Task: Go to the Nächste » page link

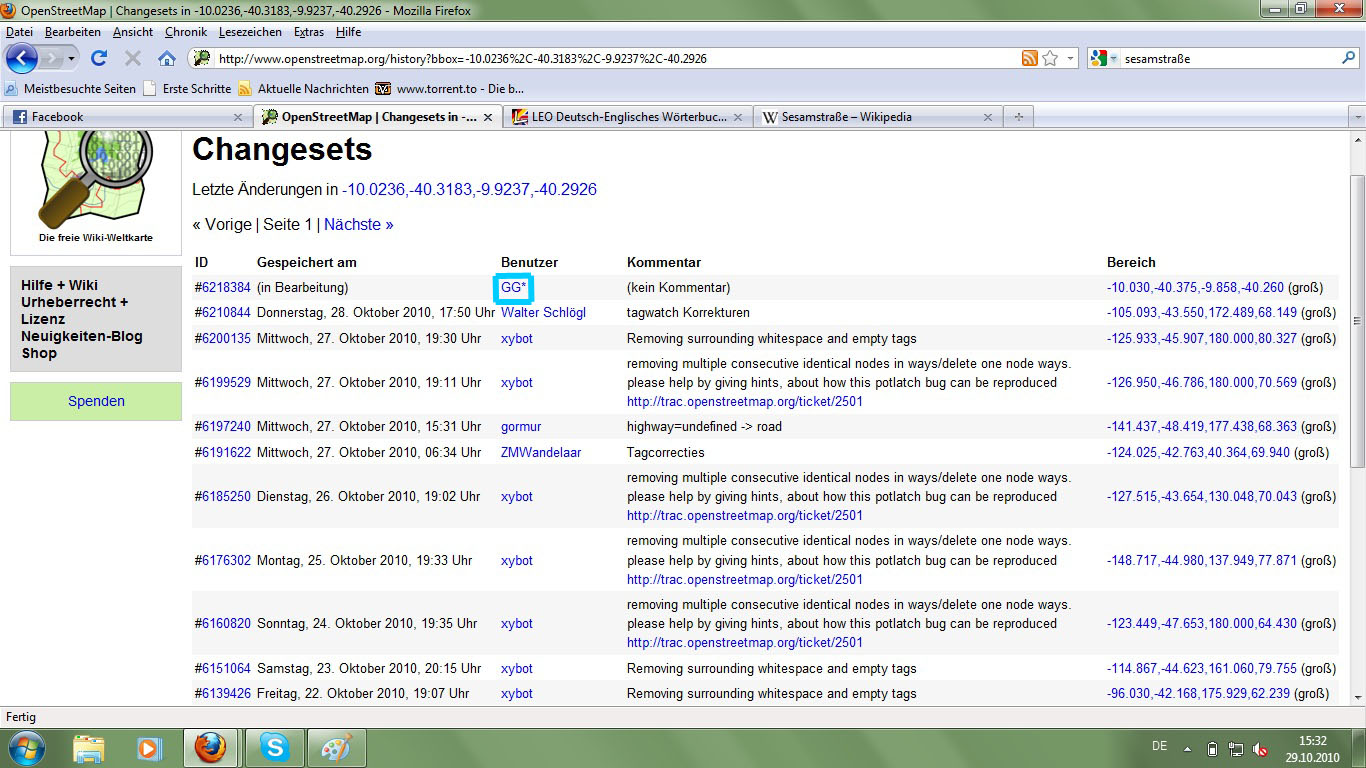Action: pyautogui.click(x=358, y=224)
